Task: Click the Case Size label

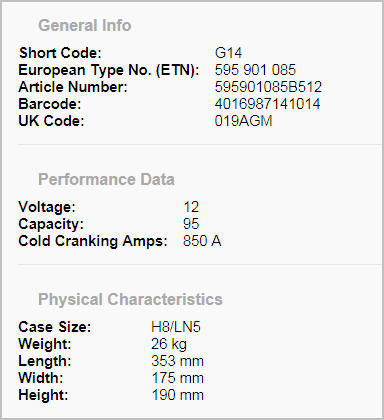Action: 55,327
